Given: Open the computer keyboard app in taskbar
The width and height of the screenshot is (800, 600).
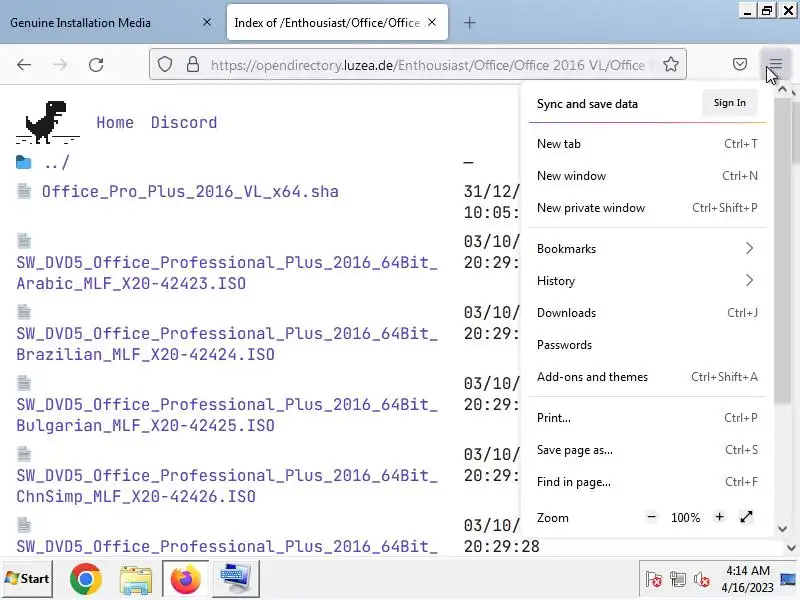Looking at the screenshot, I should pos(235,579).
